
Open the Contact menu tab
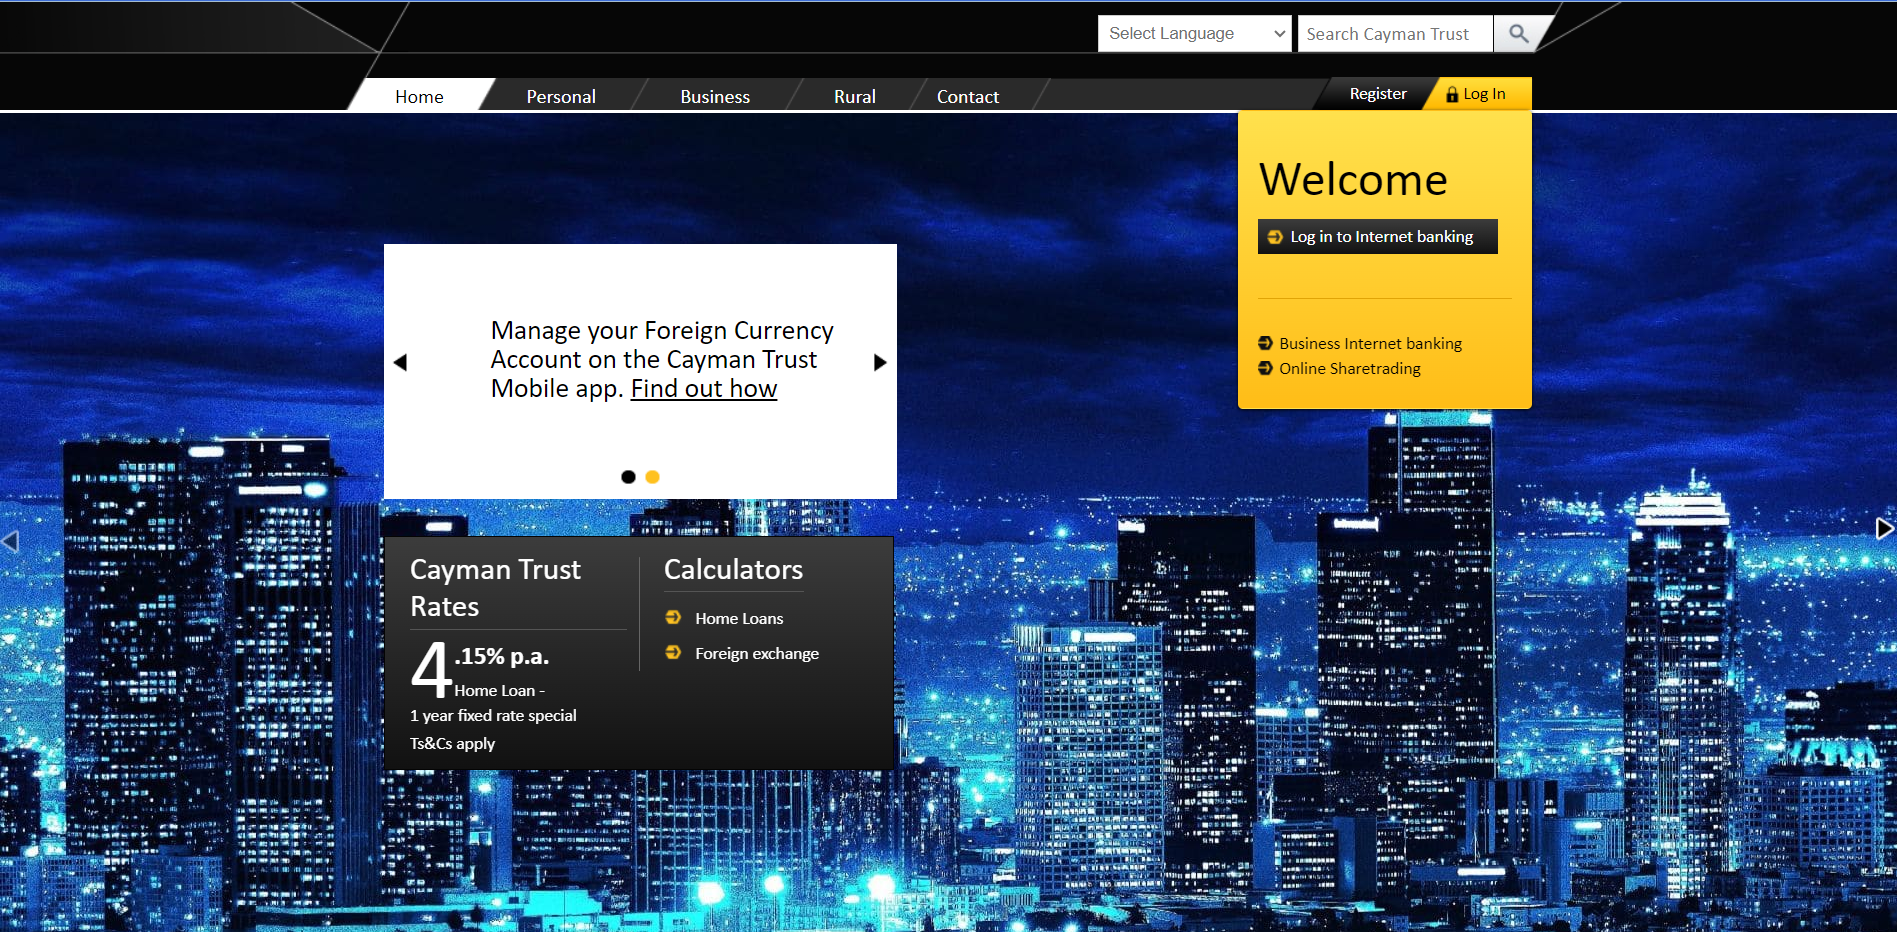click(x=968, y=96)
